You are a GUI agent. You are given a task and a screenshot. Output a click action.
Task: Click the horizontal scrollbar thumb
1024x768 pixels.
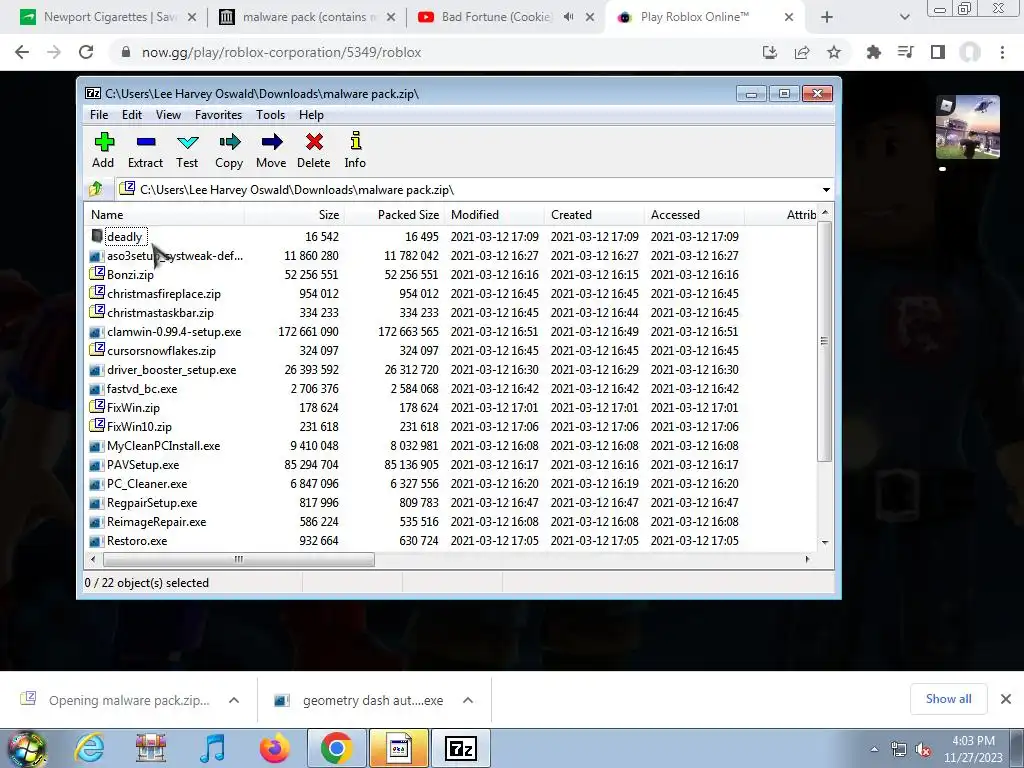click(238, 559)
